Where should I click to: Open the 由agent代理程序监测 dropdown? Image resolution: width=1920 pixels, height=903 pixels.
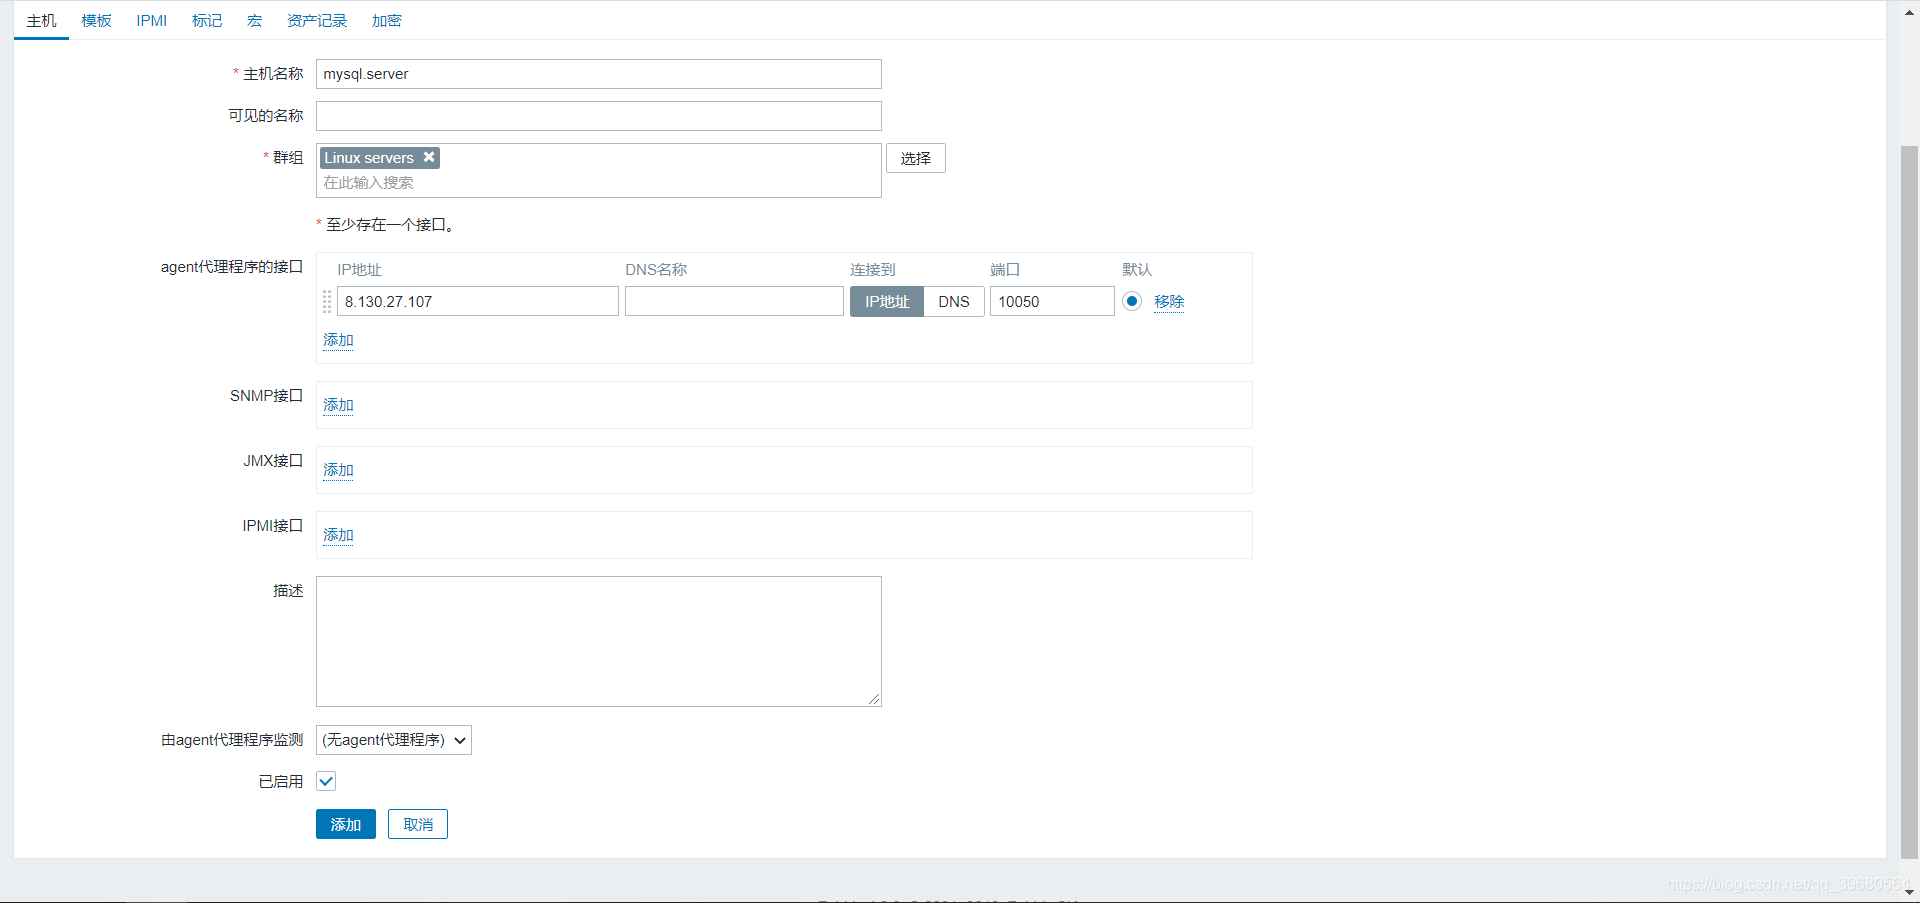pyautogui.click(x=394, y=740)
